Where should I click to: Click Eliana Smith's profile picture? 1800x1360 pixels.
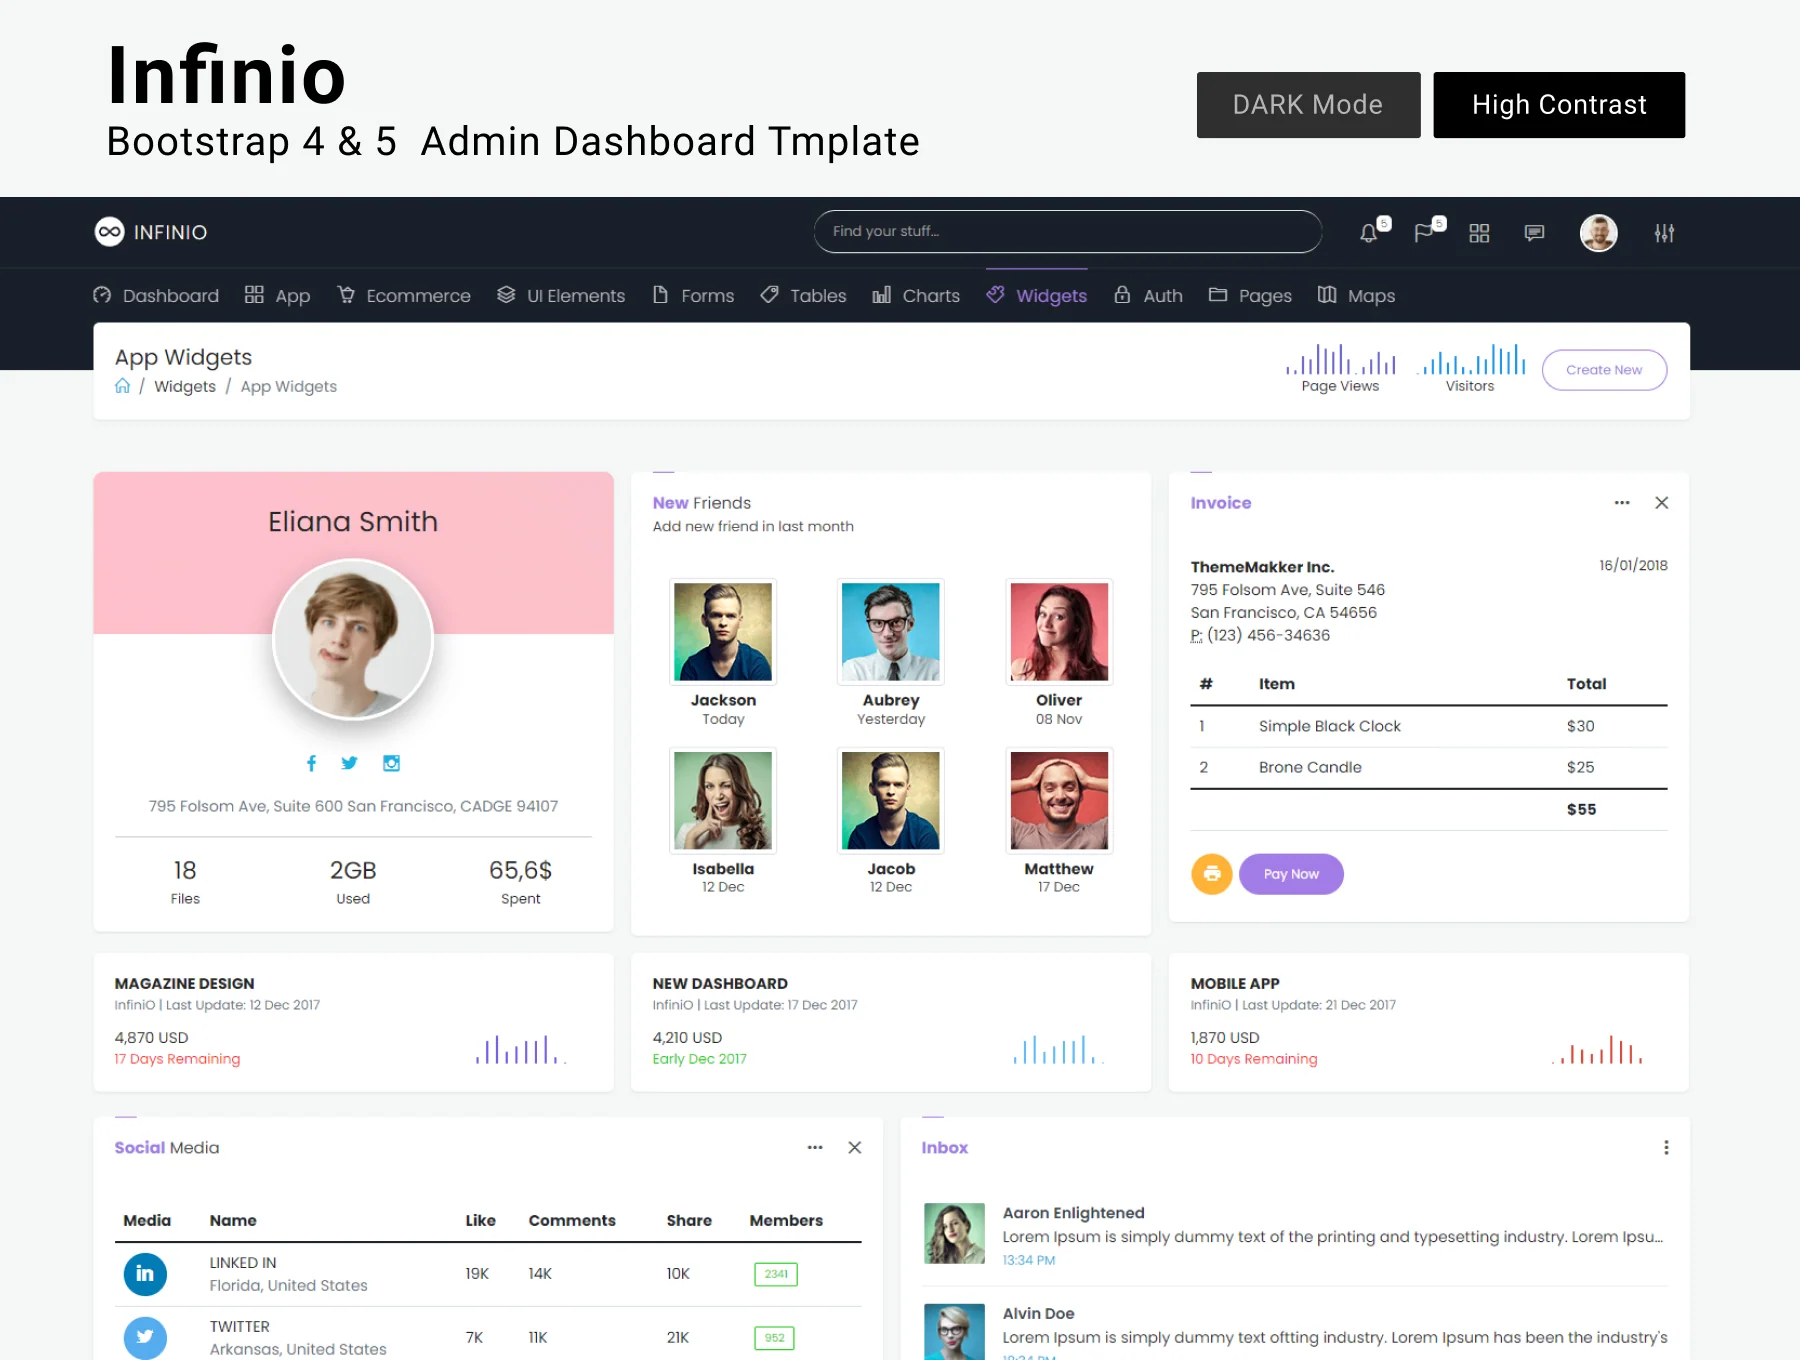click(x=353, y=640)
